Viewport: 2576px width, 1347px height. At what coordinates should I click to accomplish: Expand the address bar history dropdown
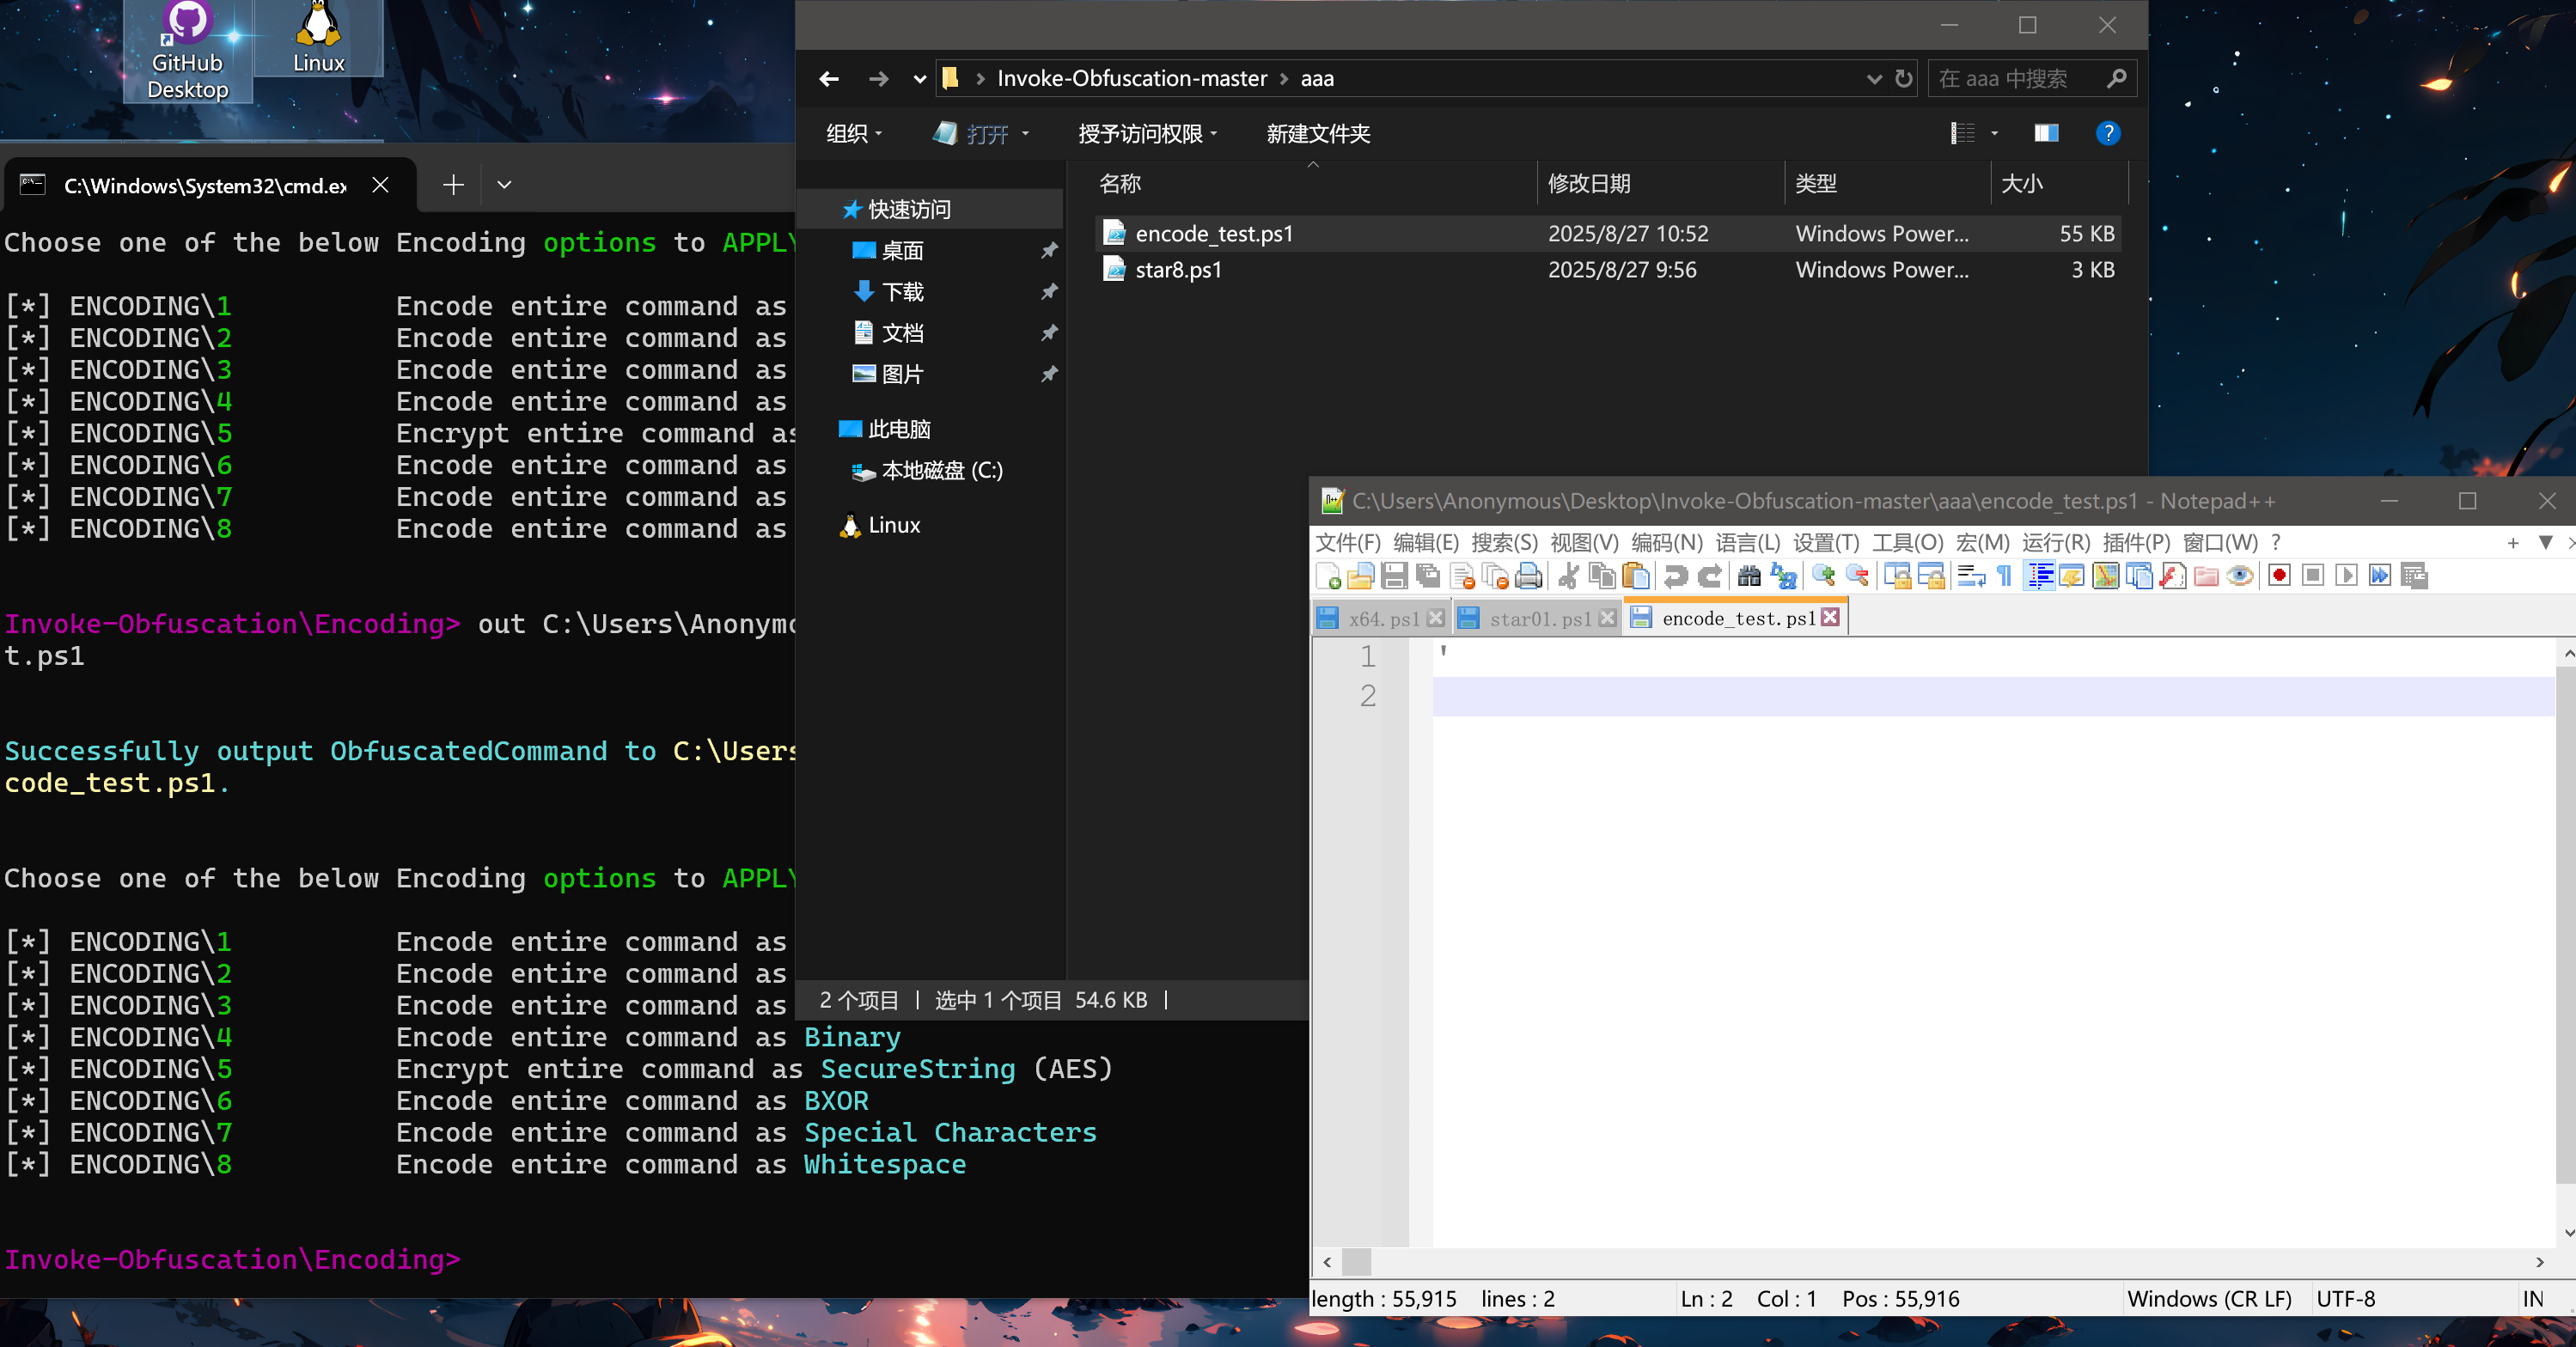(1873, 79)
